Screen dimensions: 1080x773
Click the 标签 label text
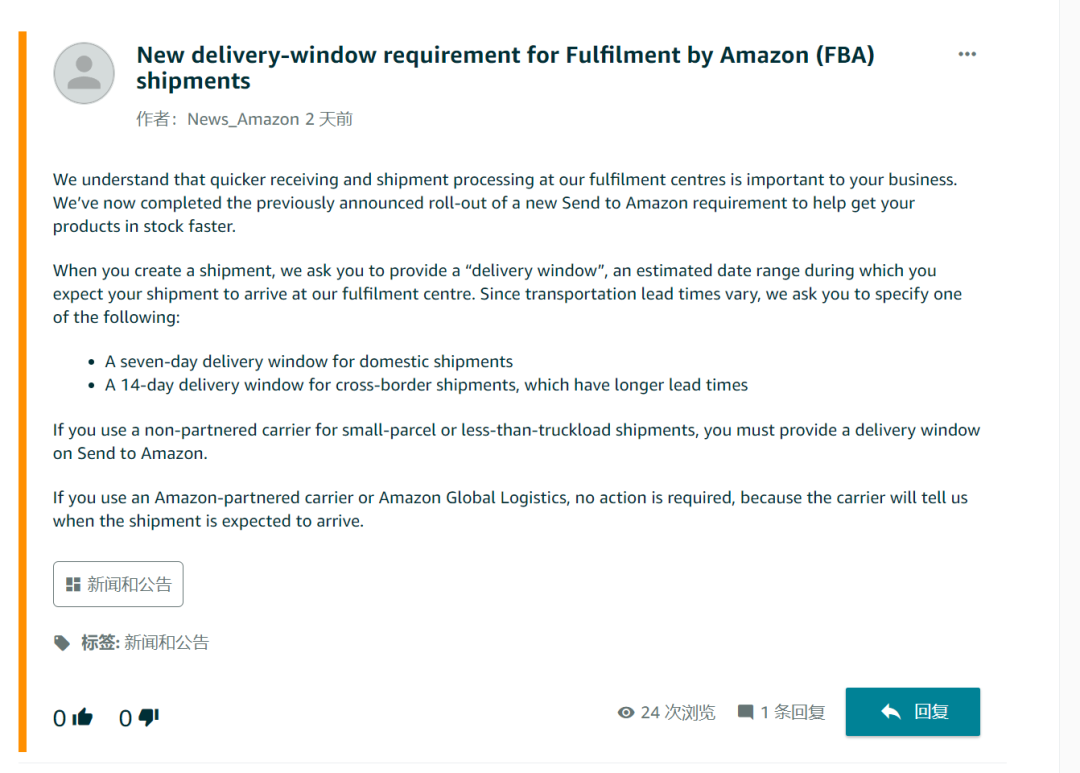(99, 643)
